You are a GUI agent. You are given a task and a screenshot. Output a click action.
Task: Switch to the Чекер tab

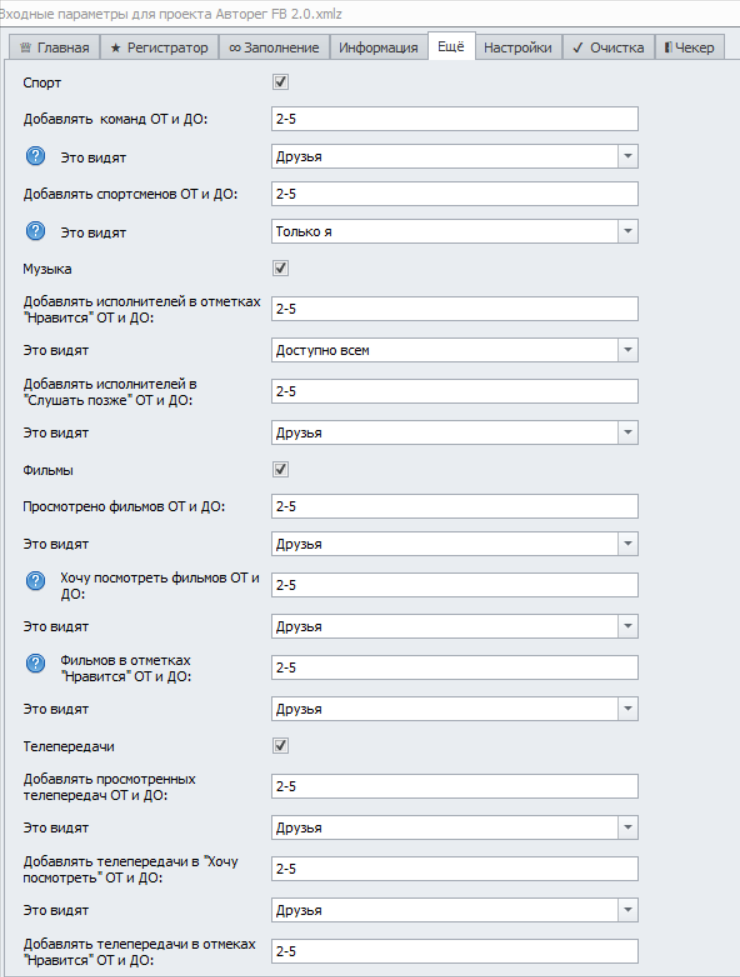click(689, 48)
